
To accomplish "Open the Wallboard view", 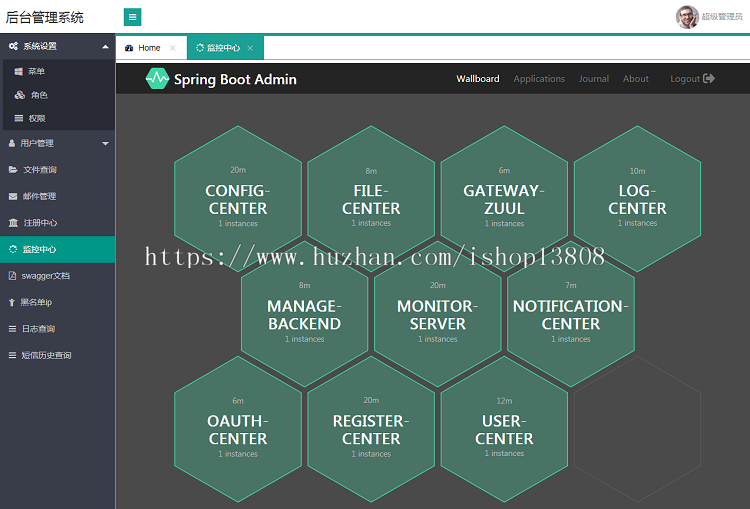I will pyautogui.click(x=477, y=78).
